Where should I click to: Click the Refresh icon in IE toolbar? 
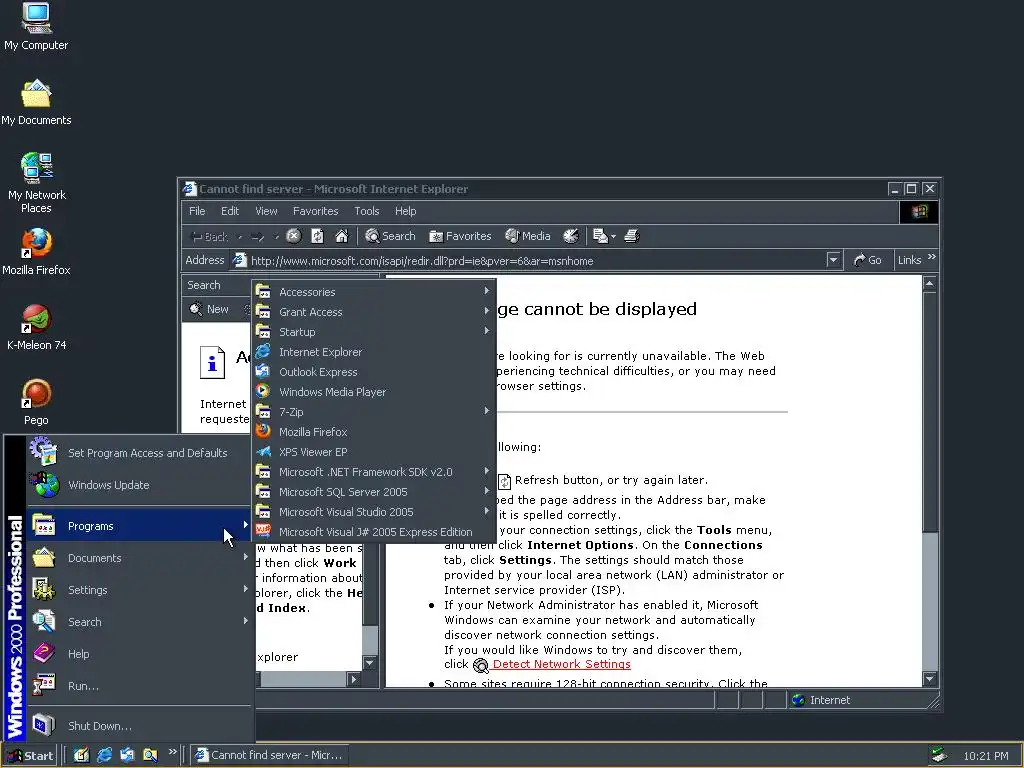[x=317, y=236]
